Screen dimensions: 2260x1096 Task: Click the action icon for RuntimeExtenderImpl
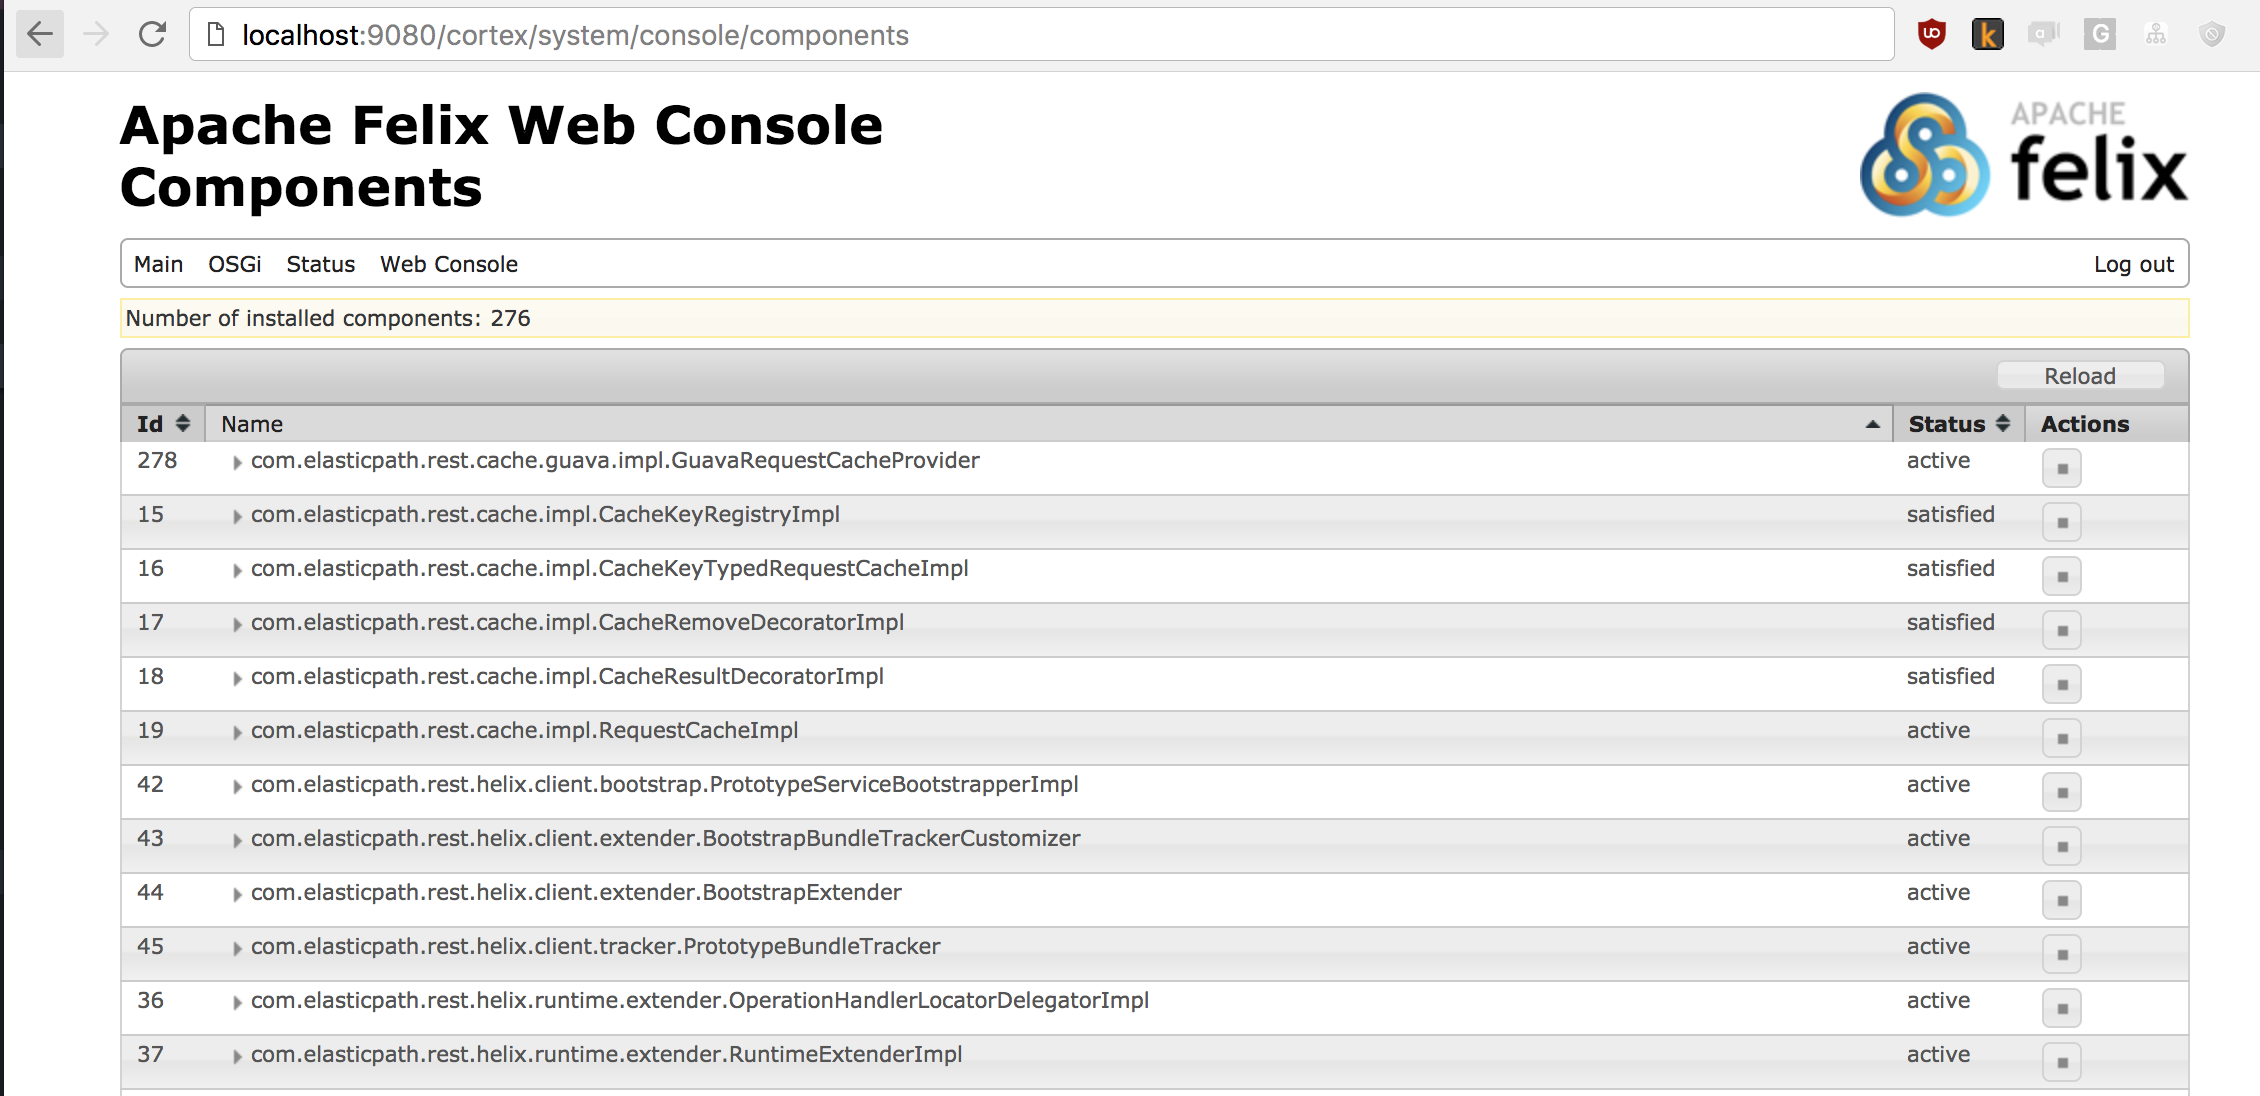coord(2061,1063)
